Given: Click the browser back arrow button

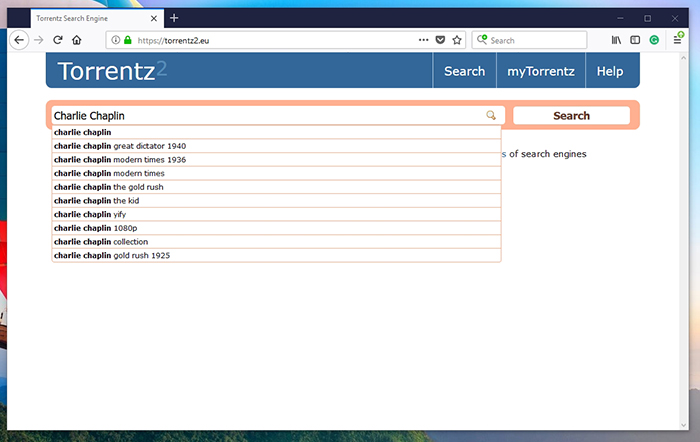Looking at the screenshot, I should pos(19,40).
